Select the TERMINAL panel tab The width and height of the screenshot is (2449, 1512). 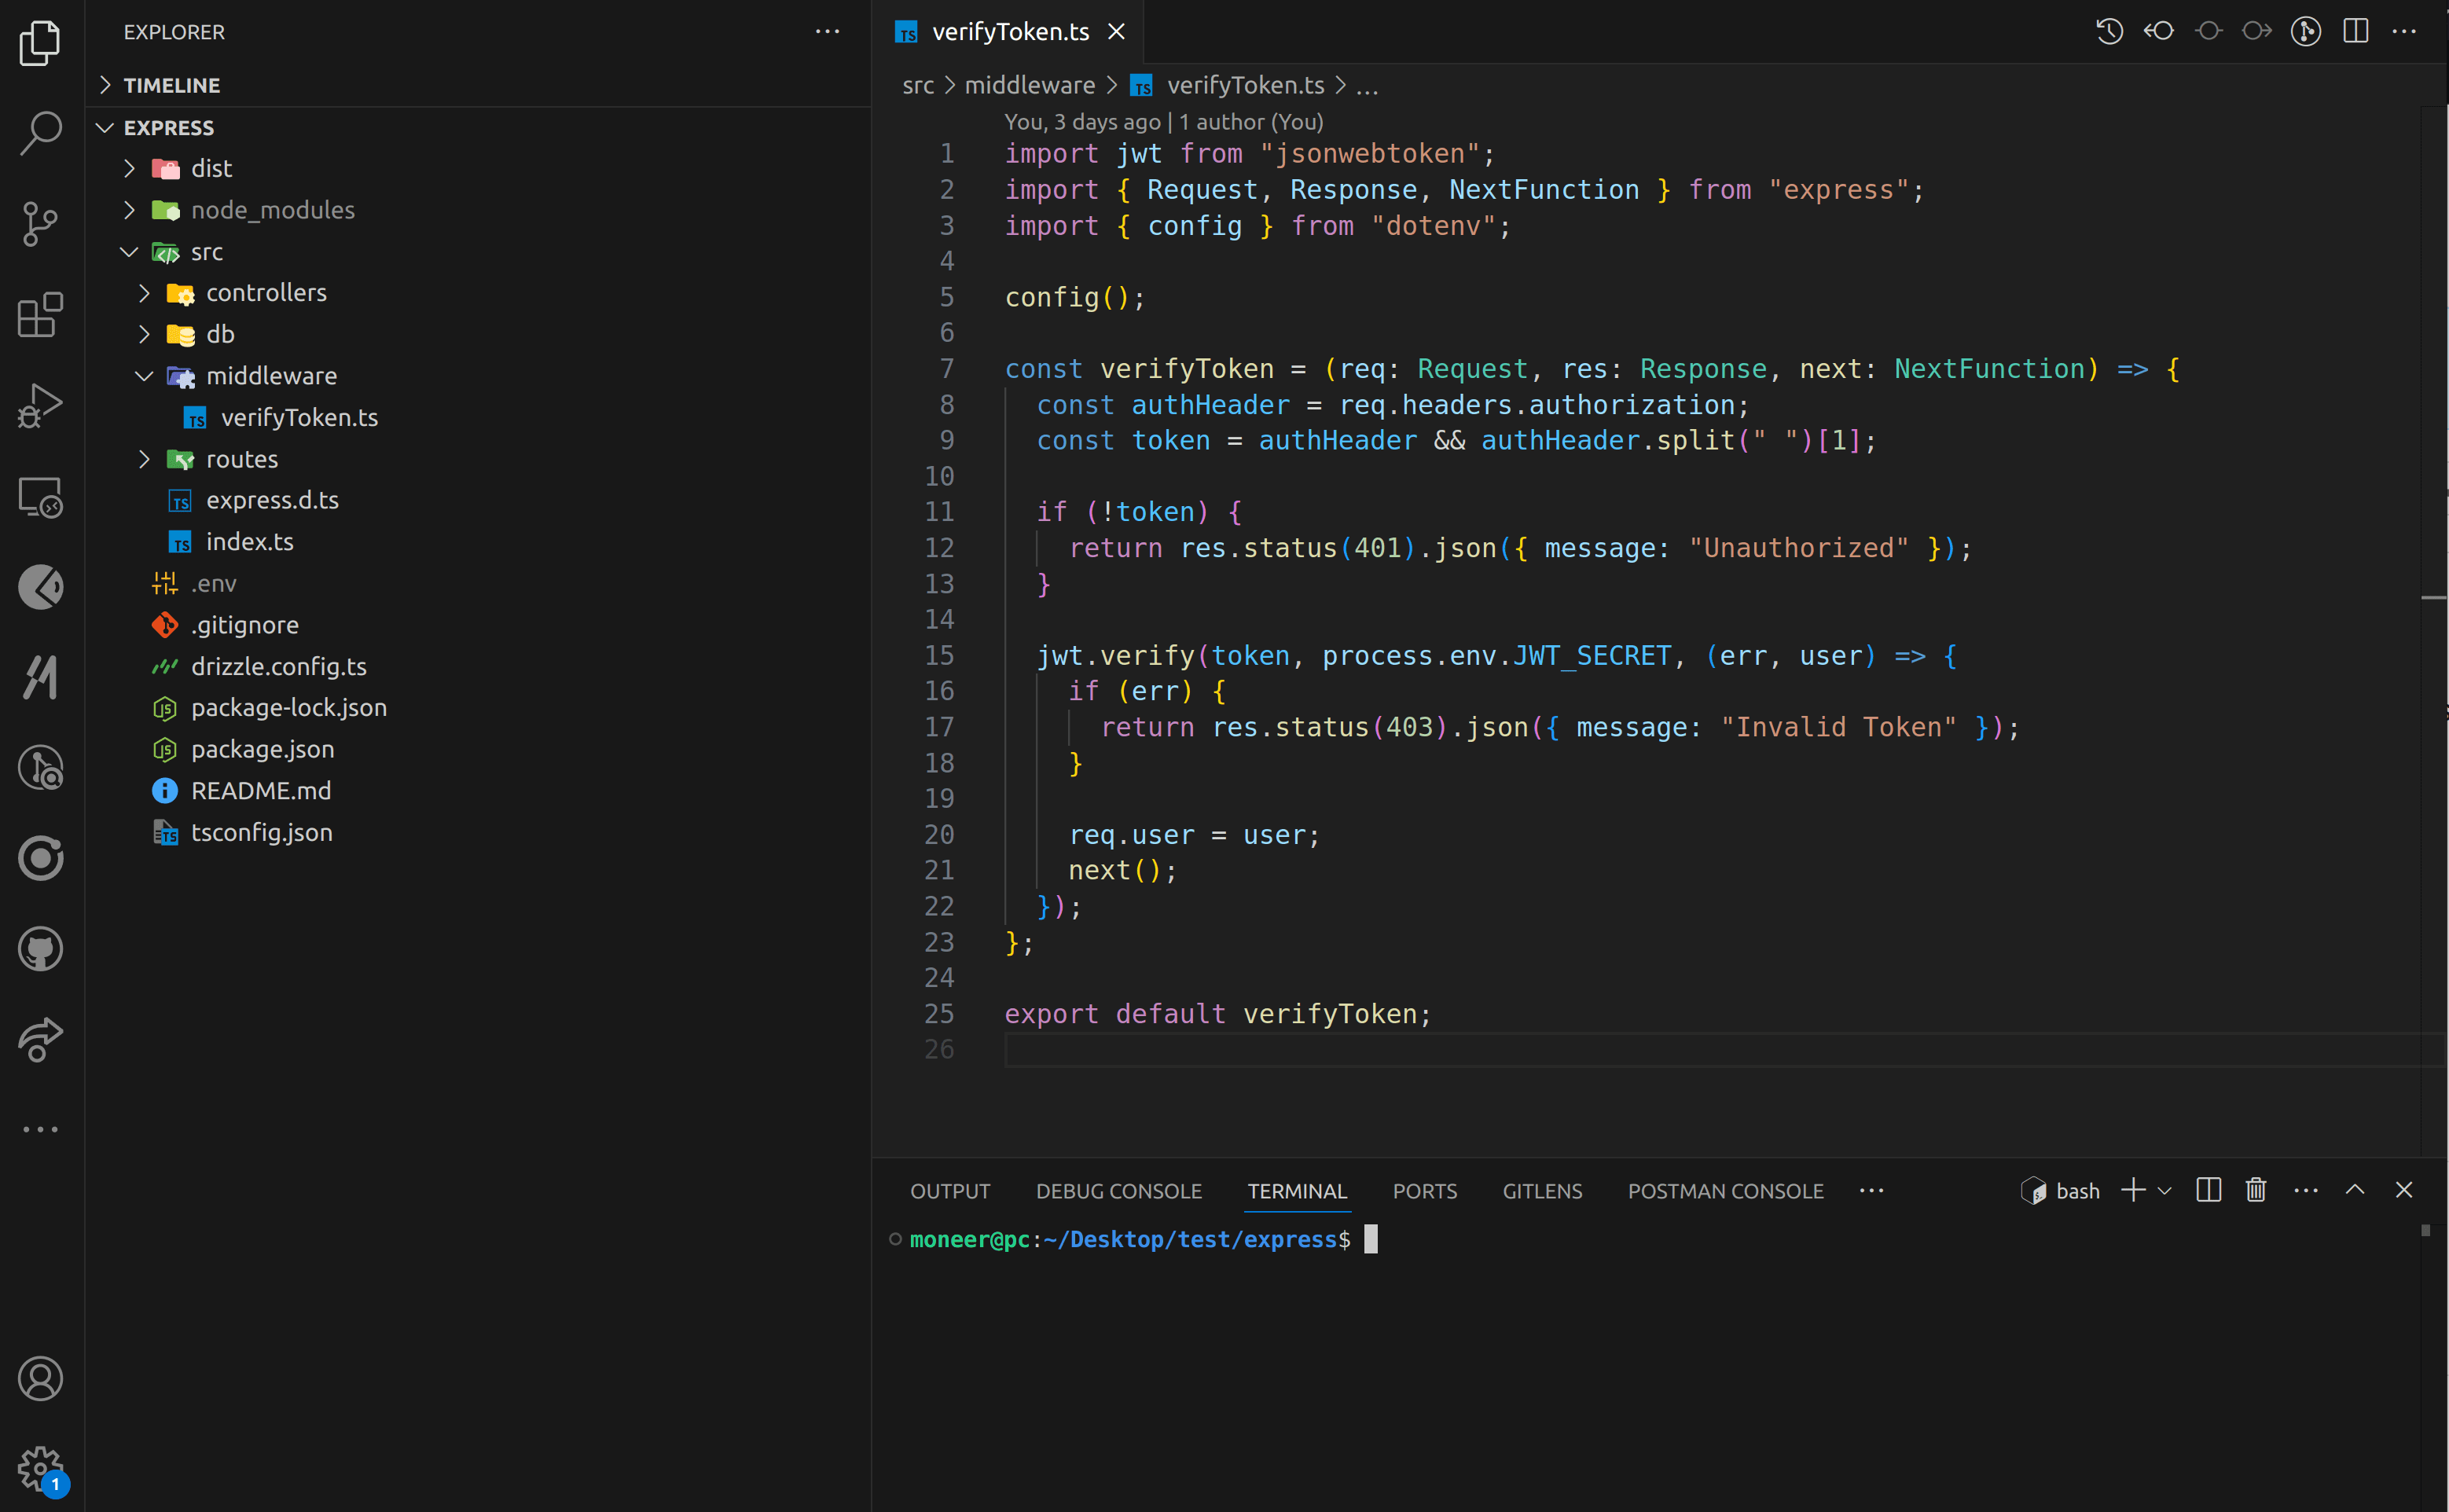1297,1191
